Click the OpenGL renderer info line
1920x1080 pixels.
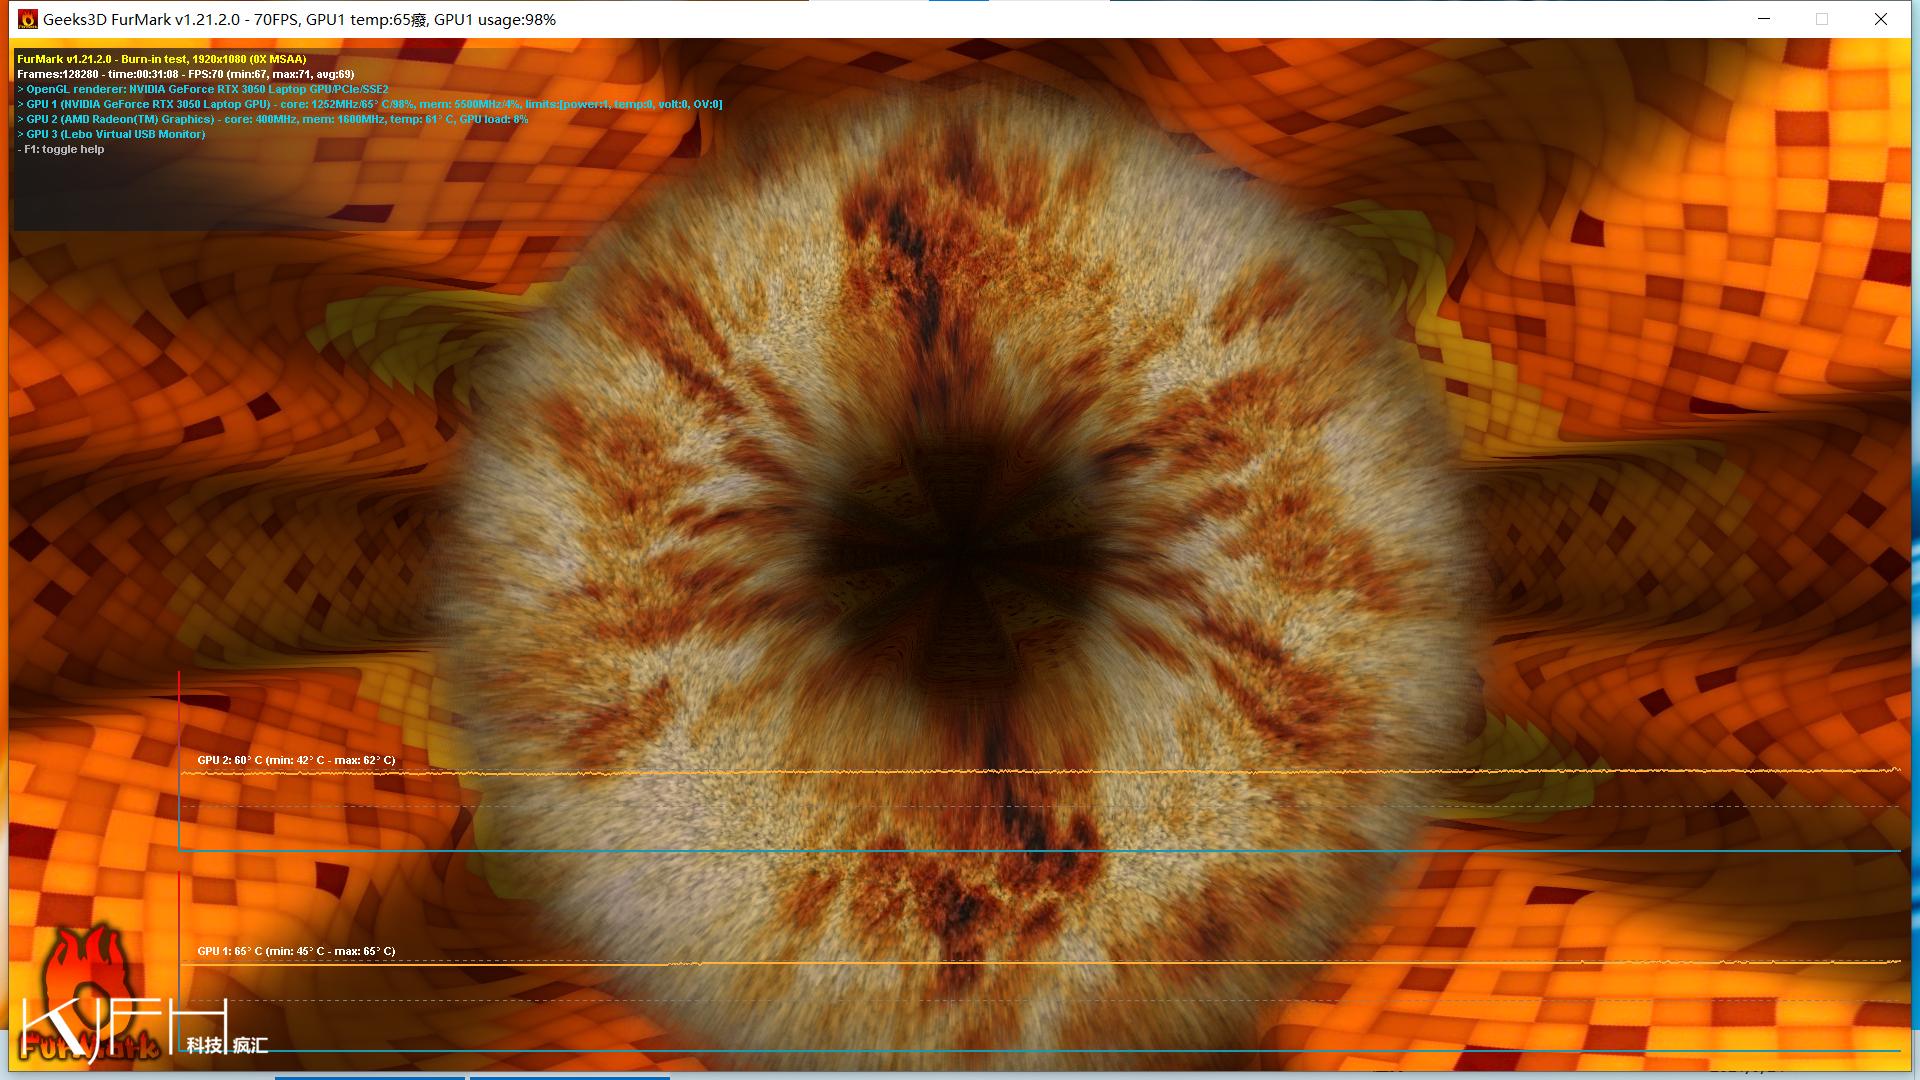(203, 89)
